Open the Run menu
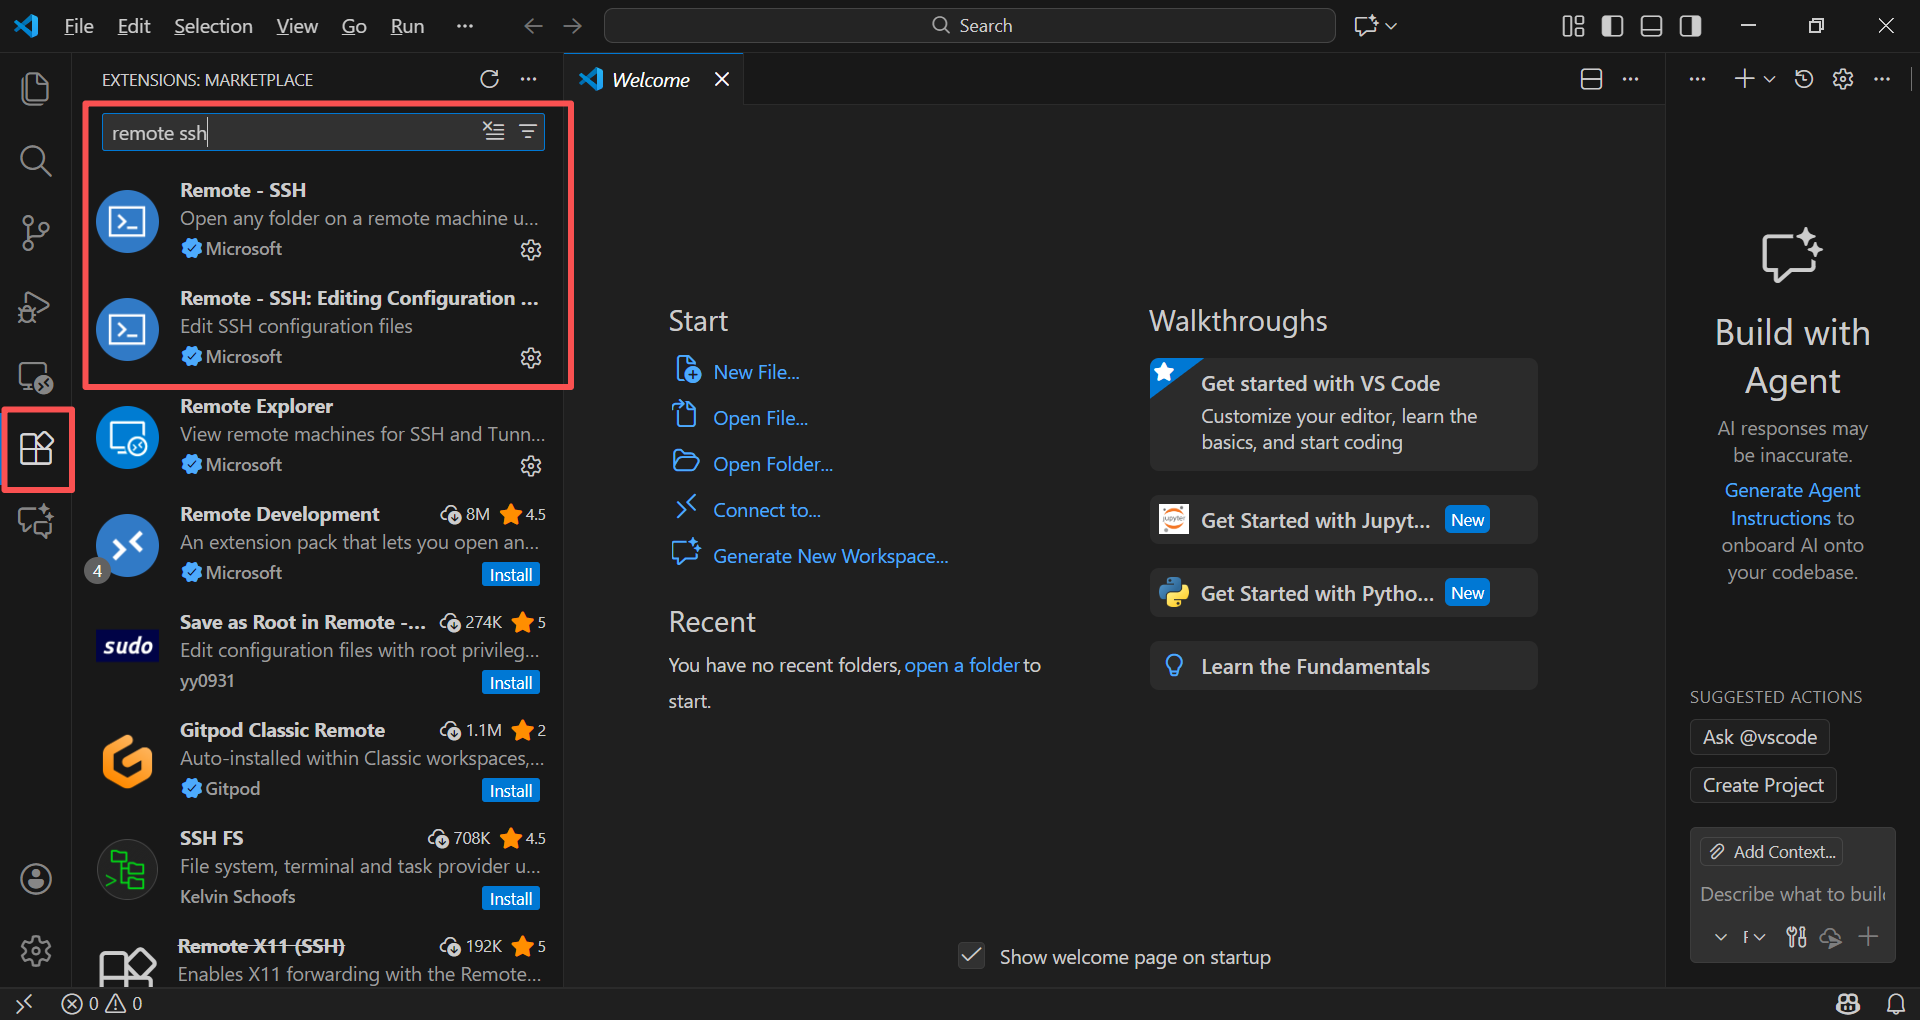Screen dimensions: 1920x1020 click(407, 26)
